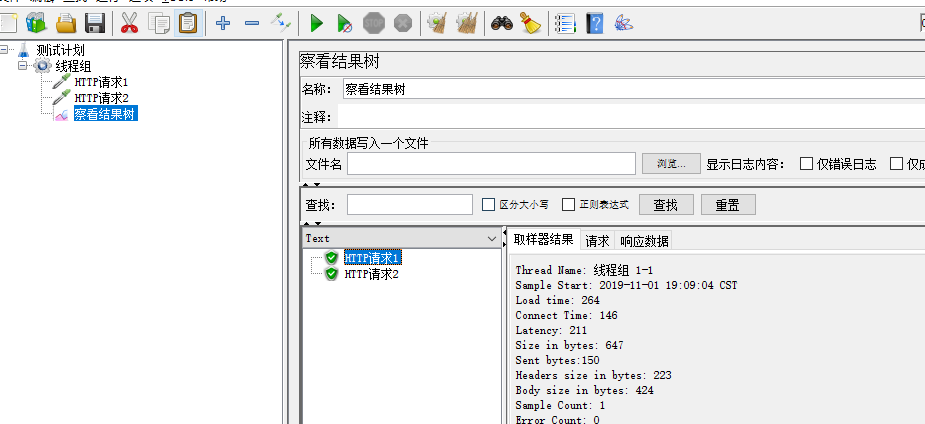Open the Text renderer dropdown

pyautogui.click(x=490, y=238)
